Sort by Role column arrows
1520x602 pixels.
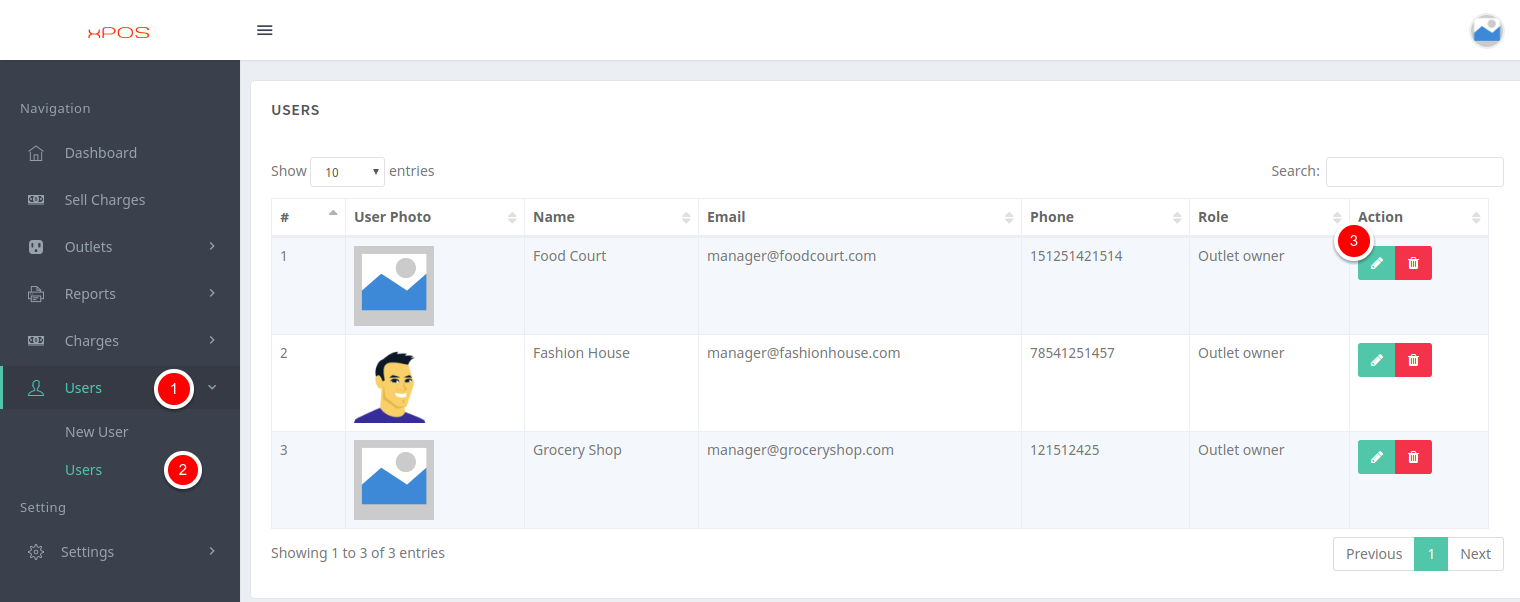pos(1337,217)
